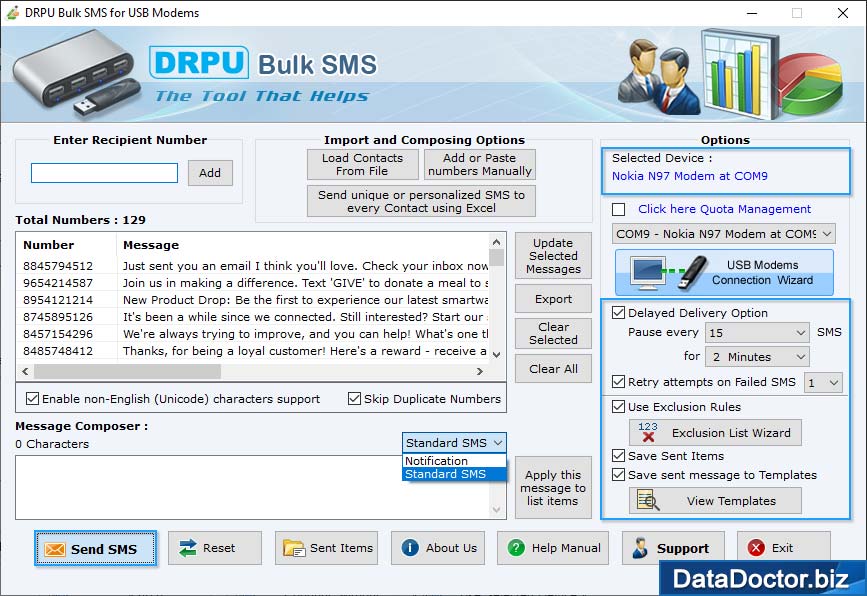The width and height of the screenshot is (867, 596).
Task: Expand the retry attempts count dropdown
Action: pyautogui.click(x=823, y=382)
